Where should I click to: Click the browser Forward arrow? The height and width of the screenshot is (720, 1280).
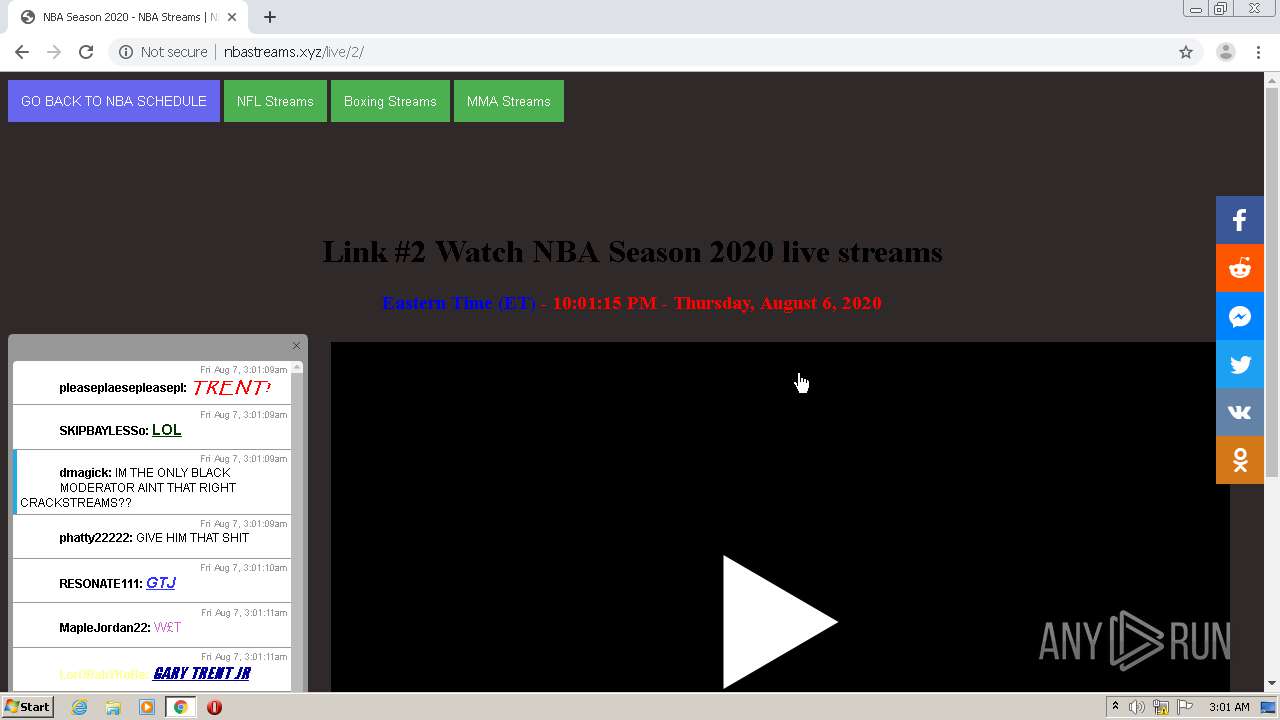[54, 52]
